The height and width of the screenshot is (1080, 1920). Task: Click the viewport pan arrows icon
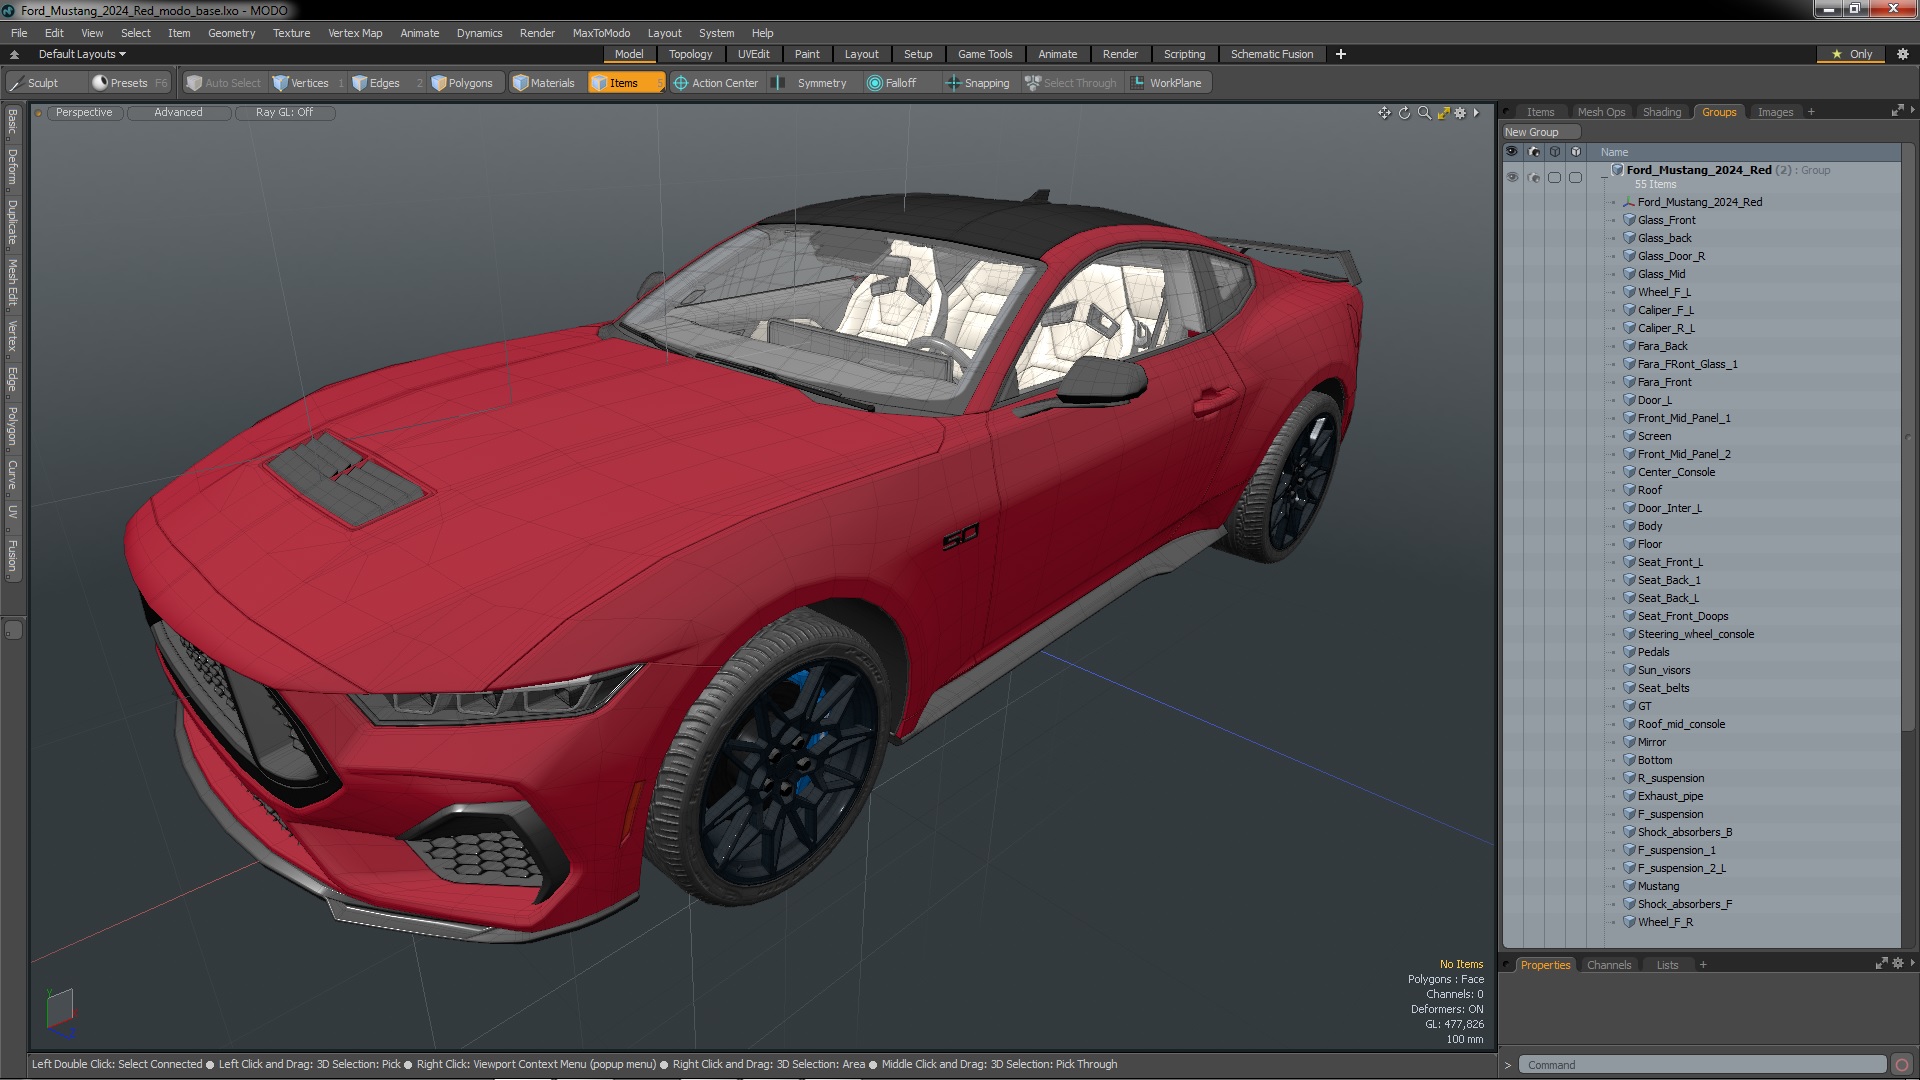pos(1384,113)
